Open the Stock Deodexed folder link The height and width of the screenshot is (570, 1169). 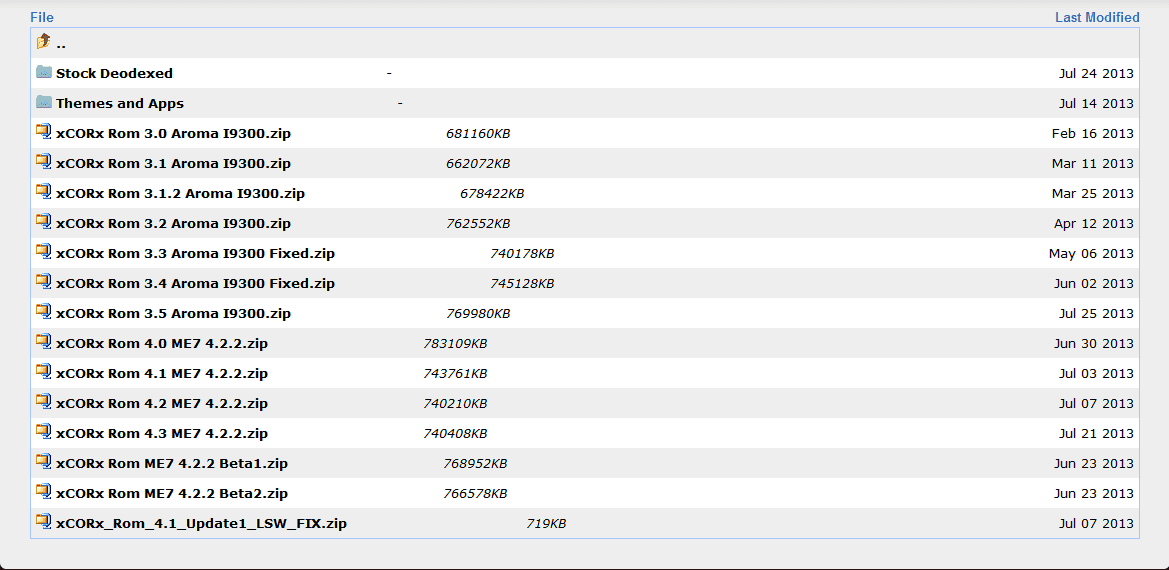pos(114,73)
